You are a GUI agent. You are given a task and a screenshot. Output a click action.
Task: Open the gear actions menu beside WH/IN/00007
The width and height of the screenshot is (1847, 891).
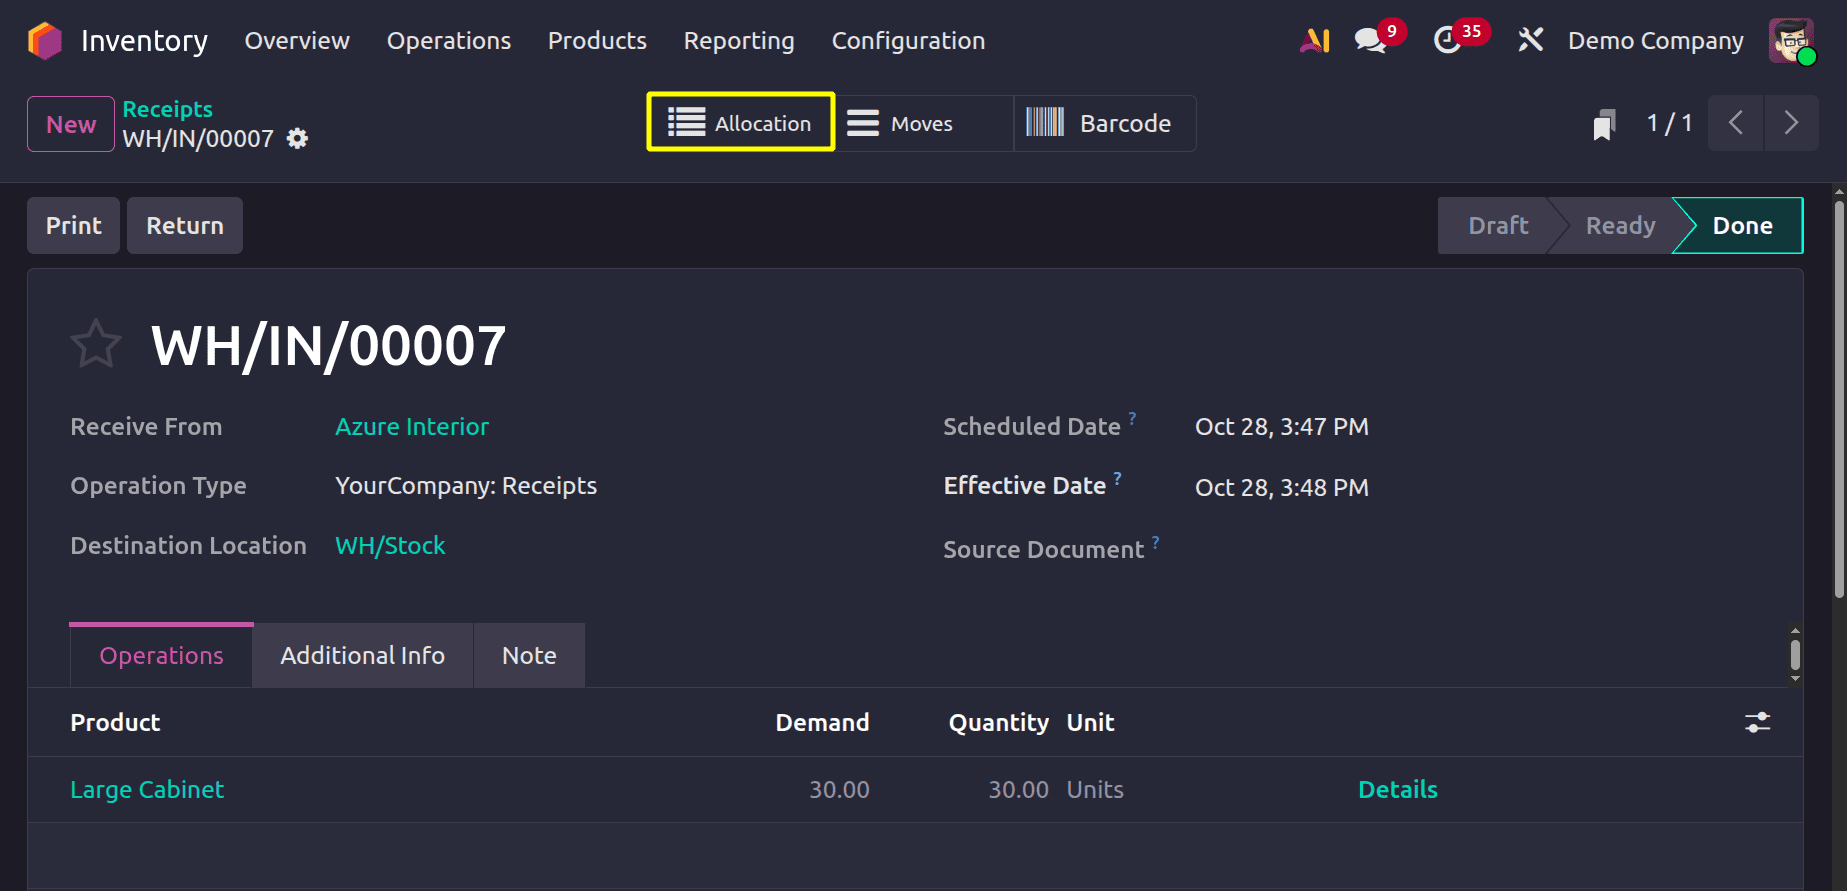click(x=297, y=138)
